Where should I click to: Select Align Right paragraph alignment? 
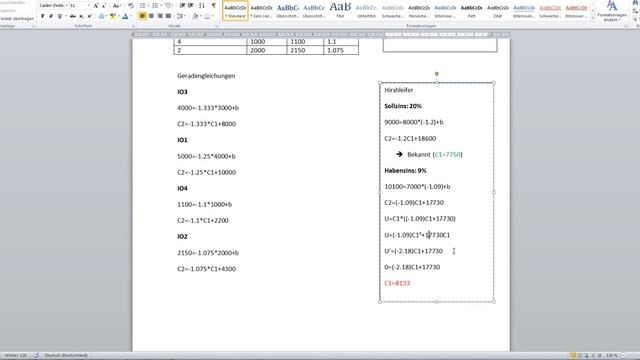pyautogui.click(x=160, y=16)
